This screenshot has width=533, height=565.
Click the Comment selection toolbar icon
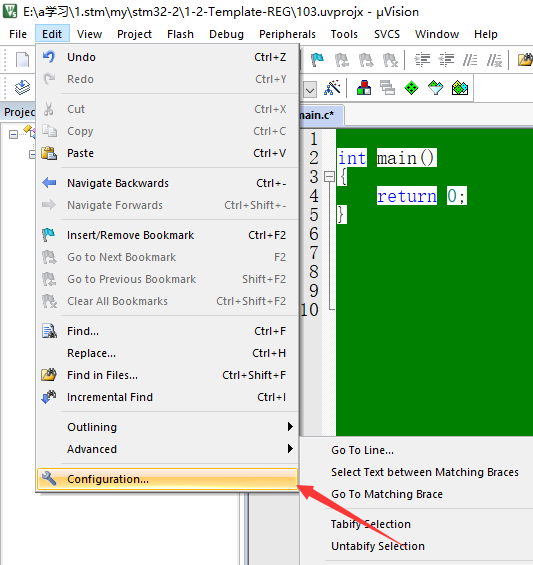click(x=470, y=59)
